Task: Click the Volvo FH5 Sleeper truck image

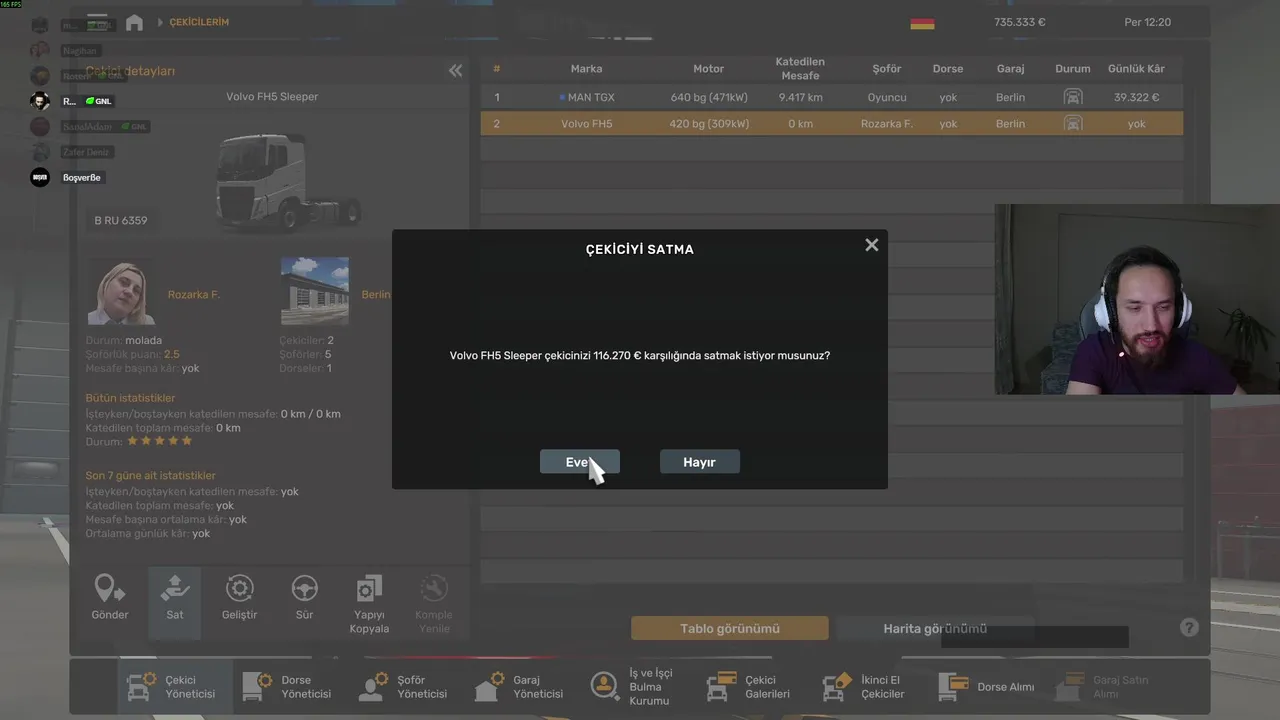Action: tap(288, 183)
